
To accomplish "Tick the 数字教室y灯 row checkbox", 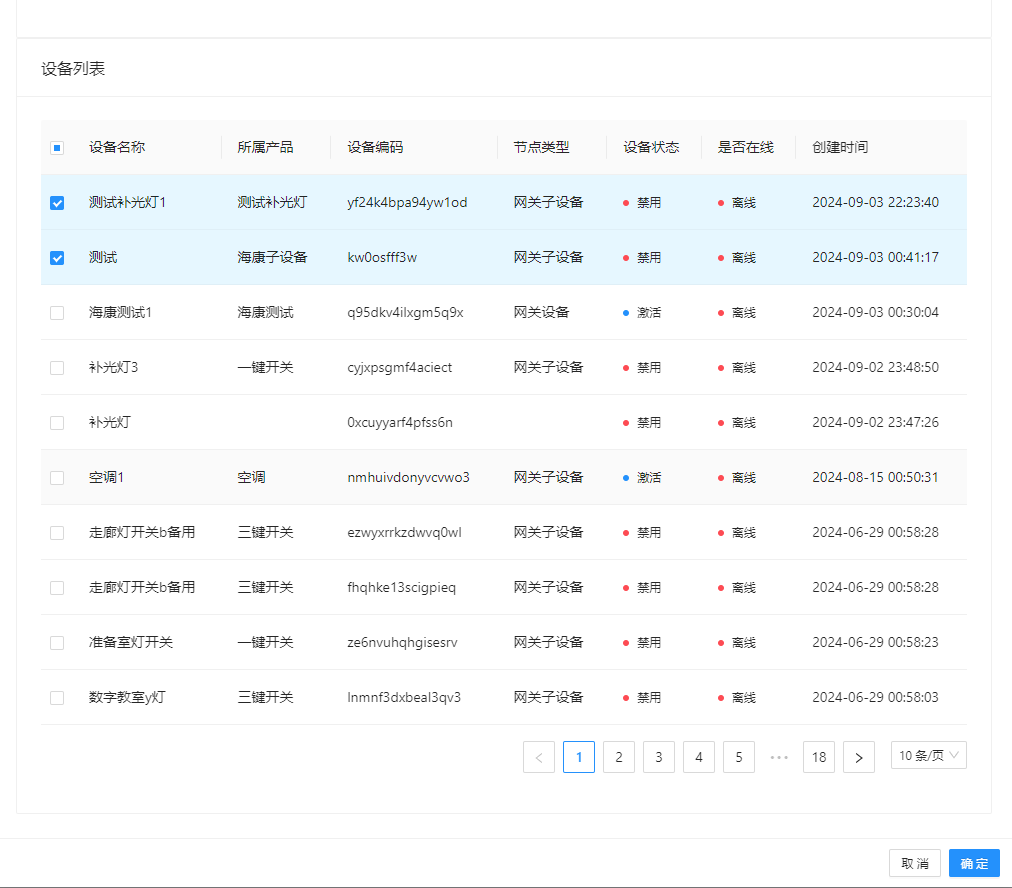I will tap(57, 698).
